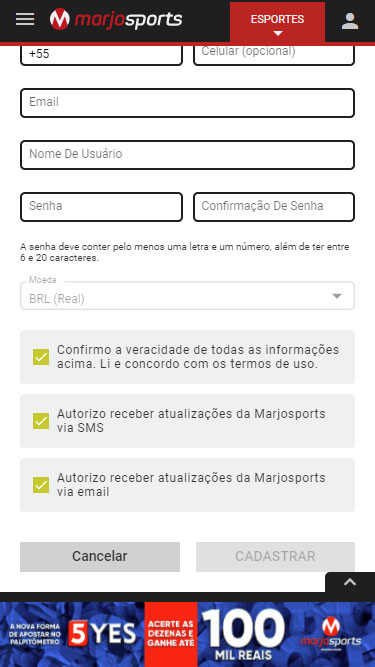Screen dimensions: 375x667
Task: Select the Celular (opcional) field
Action: tap(274, 54)
